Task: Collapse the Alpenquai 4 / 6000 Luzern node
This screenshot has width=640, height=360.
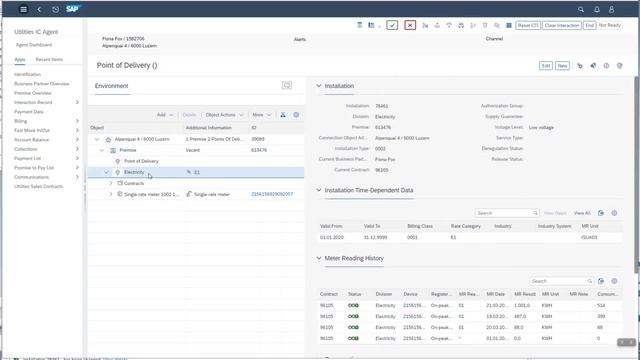Action: pos(97,139)
